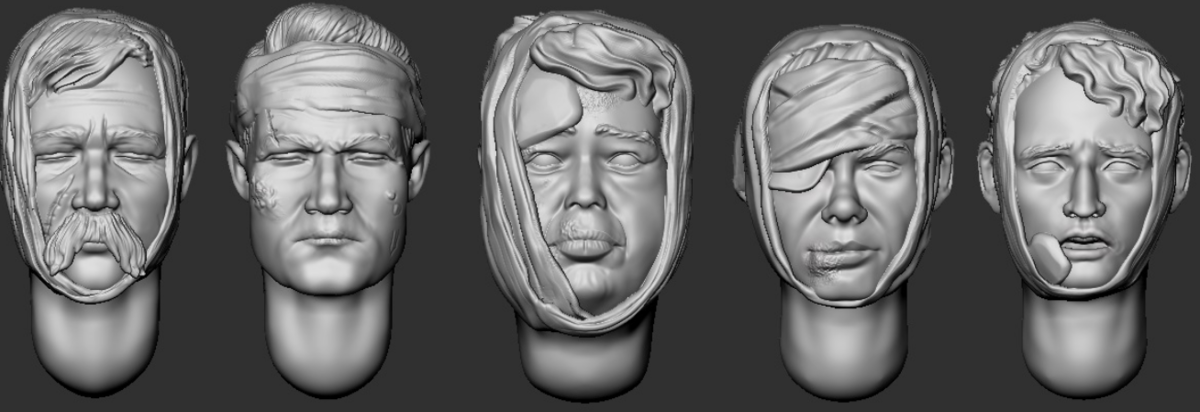The width and height of the screenshot is (1200, 412).
Task: Click the neck stand of the fourth head
Action: [845, 345]
